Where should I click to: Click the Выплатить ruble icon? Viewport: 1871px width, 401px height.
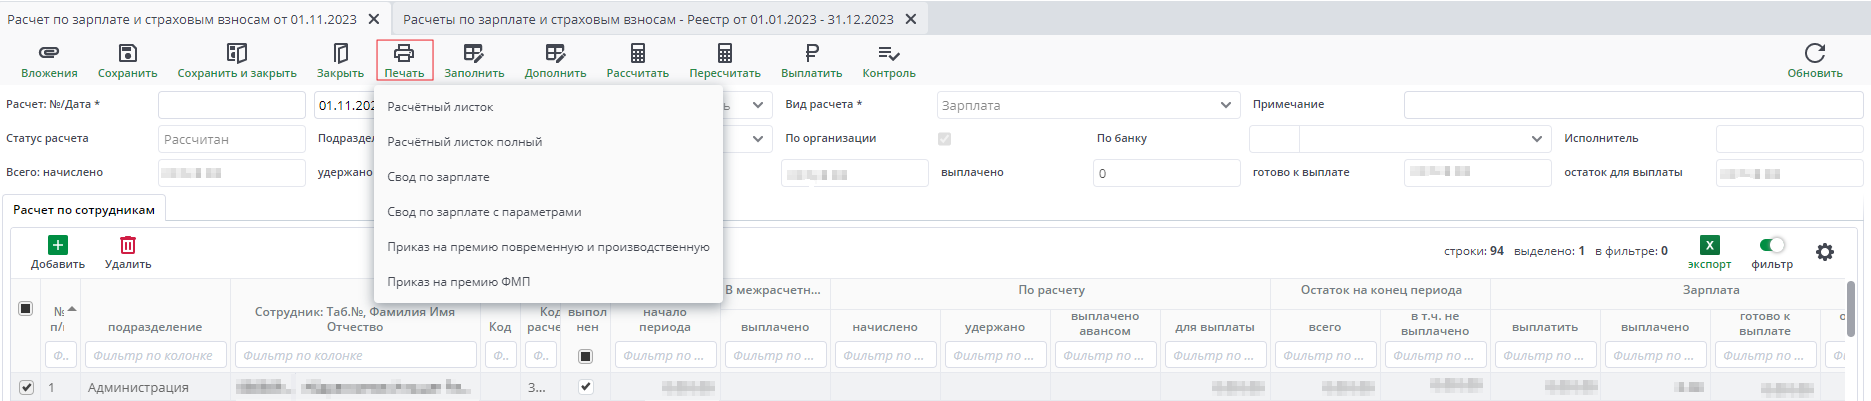[812, 53]
